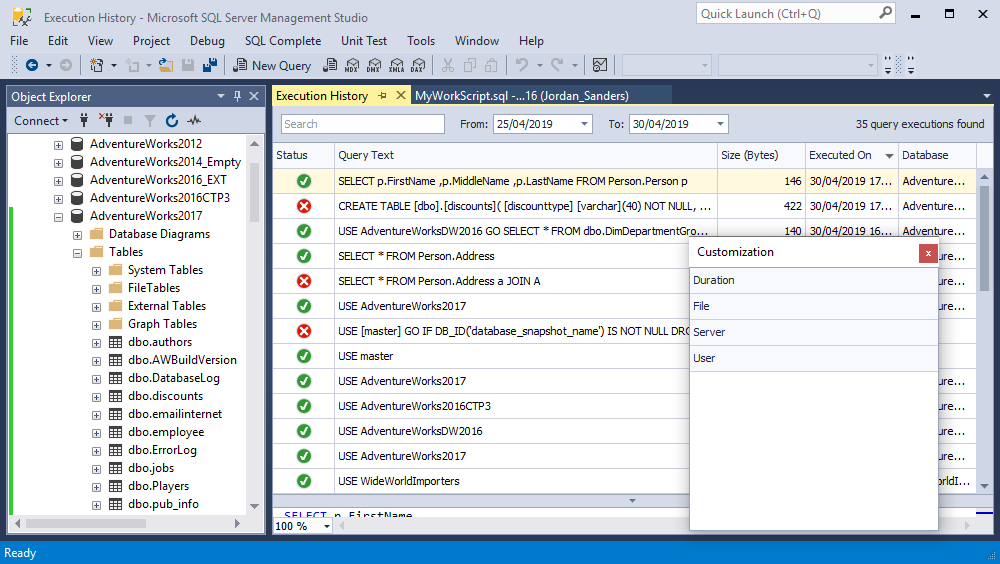Screen dimensions: 1000x564
Task: Collapse the AdventureWorks2017 database node
Action: (58, 217)
